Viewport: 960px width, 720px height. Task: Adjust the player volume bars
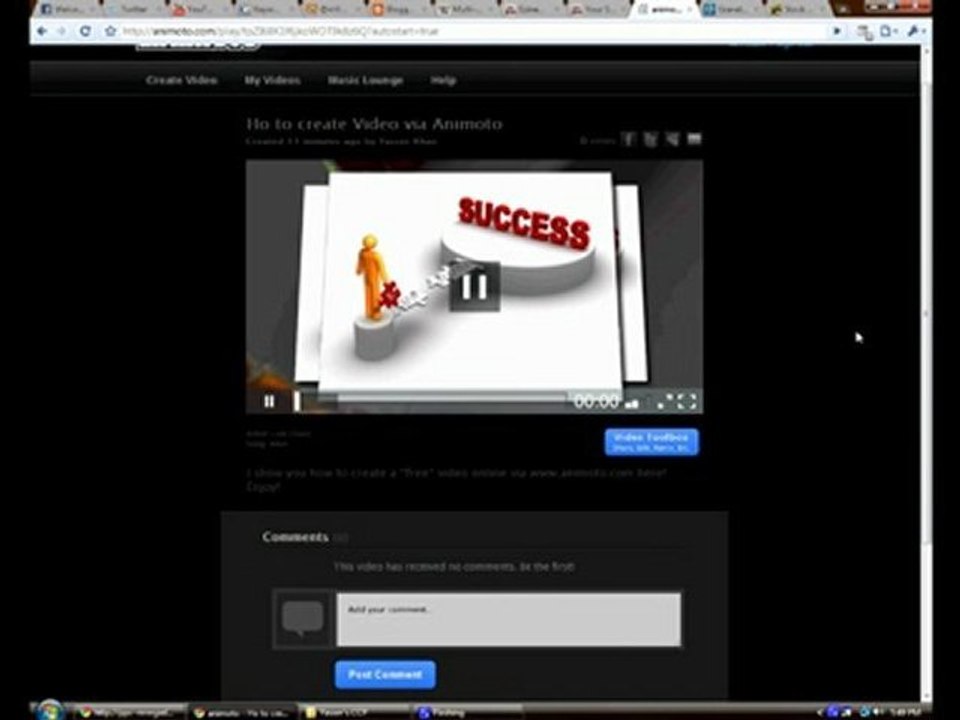coord(632,403)
